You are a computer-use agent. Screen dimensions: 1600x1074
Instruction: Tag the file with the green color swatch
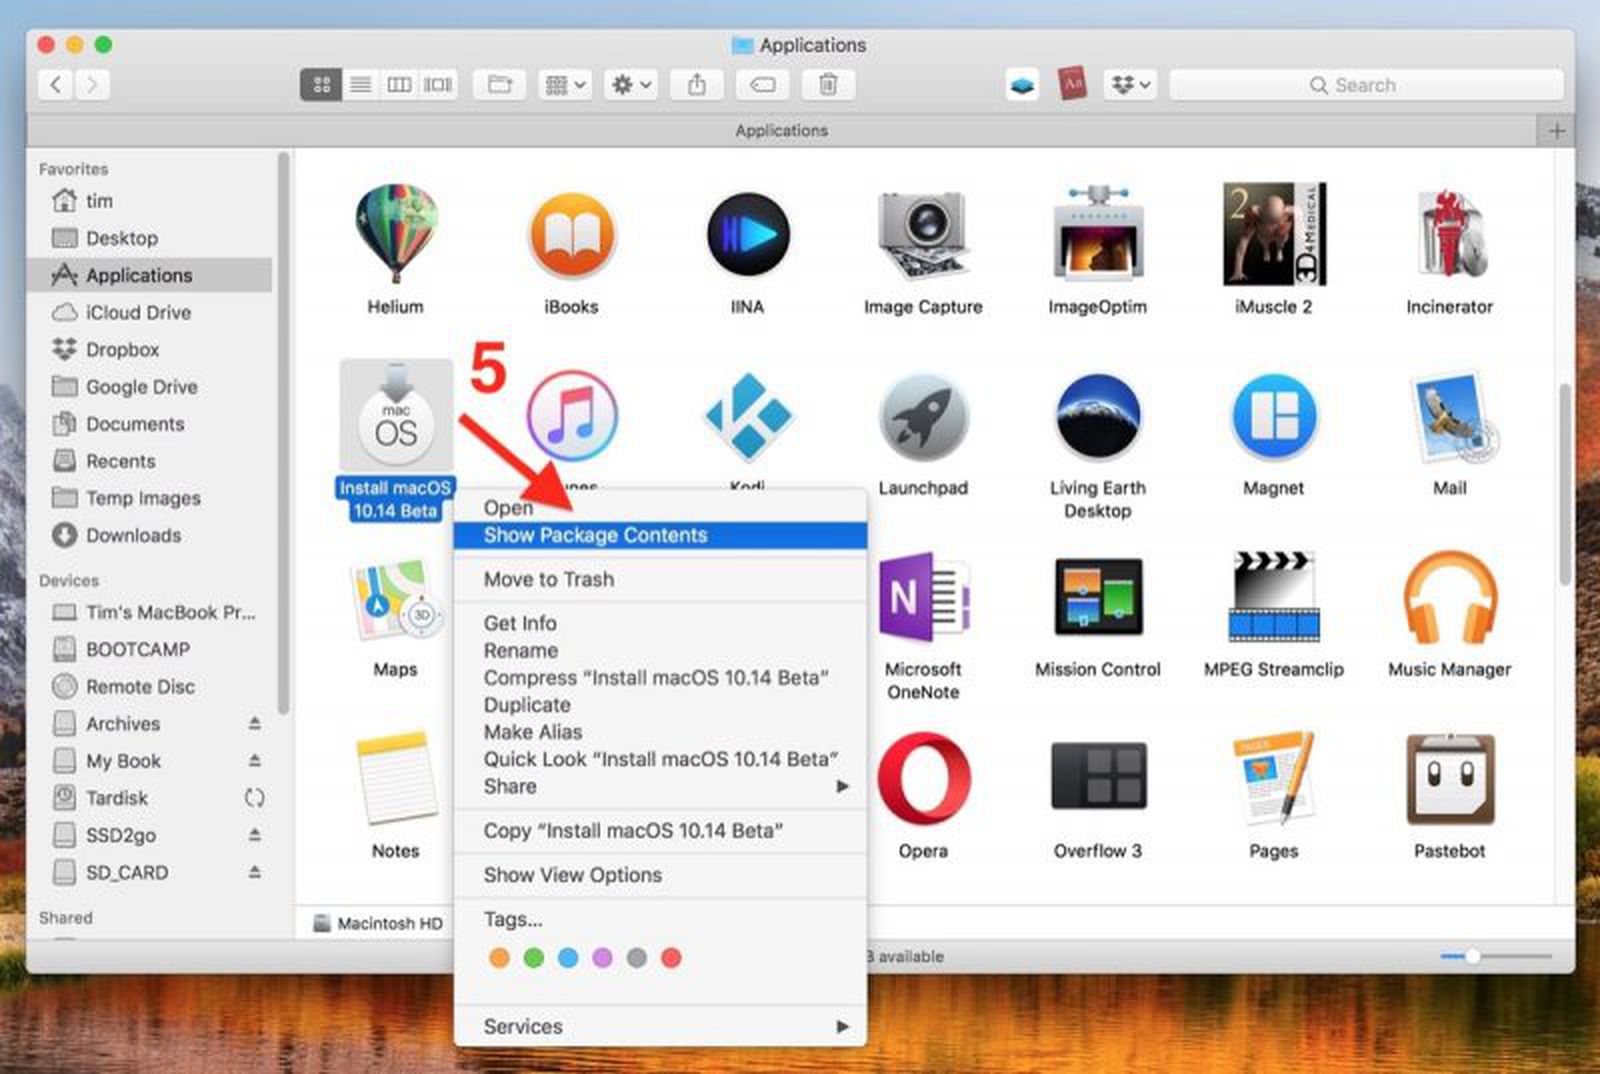coord(535,957)
